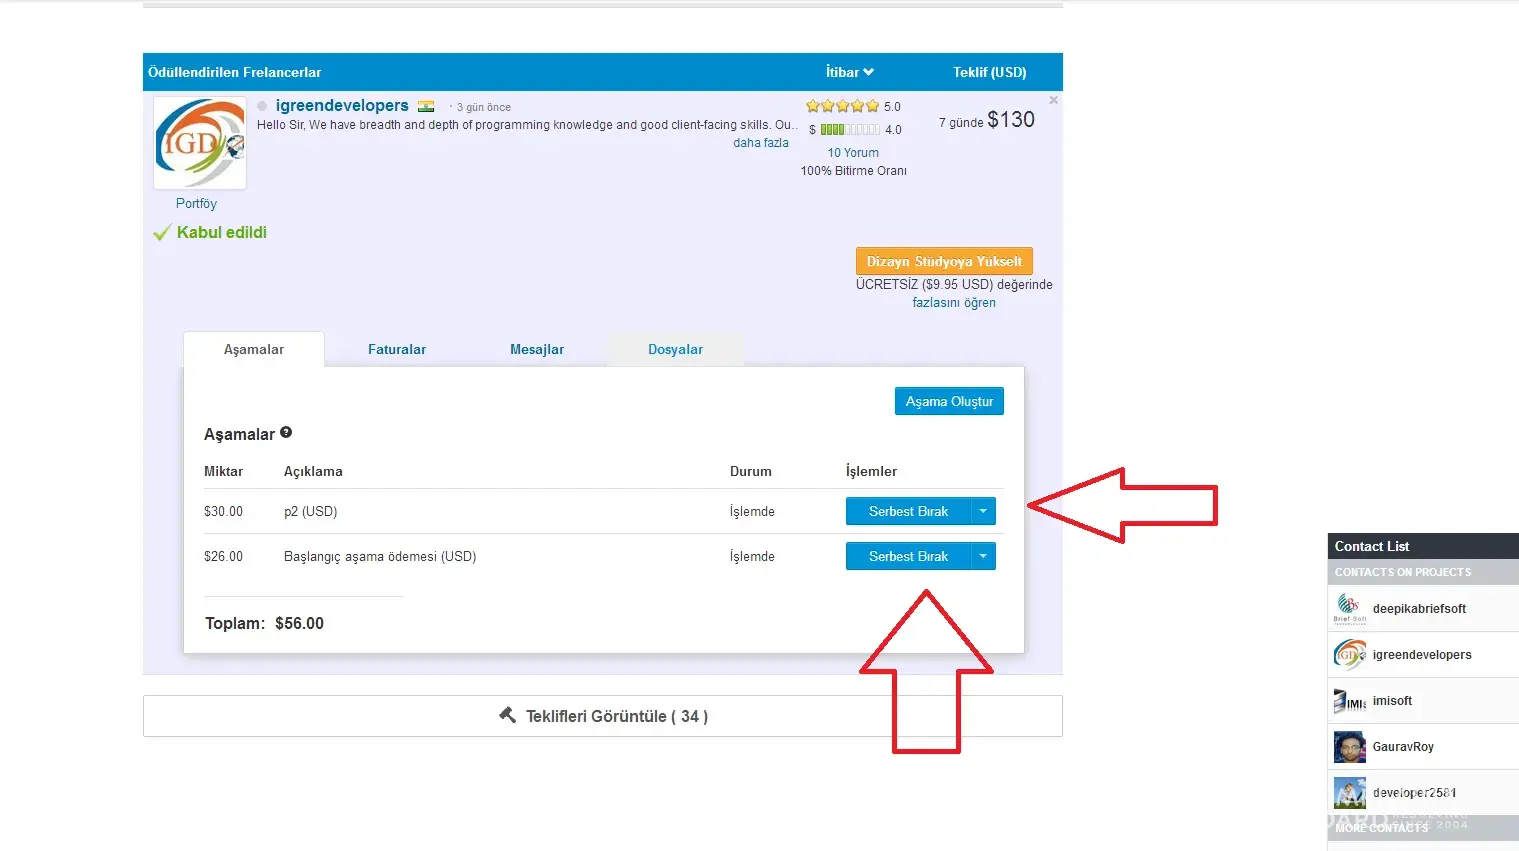Click the $26.00 amount cell
Image resolution: width=1519 pixels, height=851 pixels.
click(223, 556)
